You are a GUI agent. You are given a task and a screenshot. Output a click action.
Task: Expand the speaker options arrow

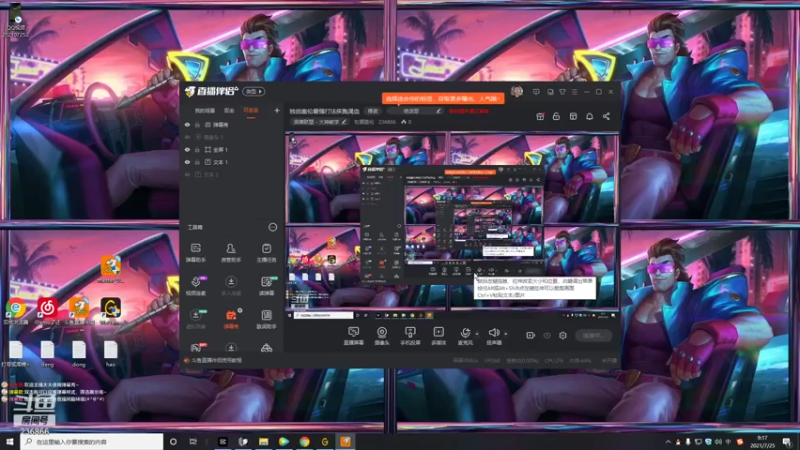[x=506, y=334]
